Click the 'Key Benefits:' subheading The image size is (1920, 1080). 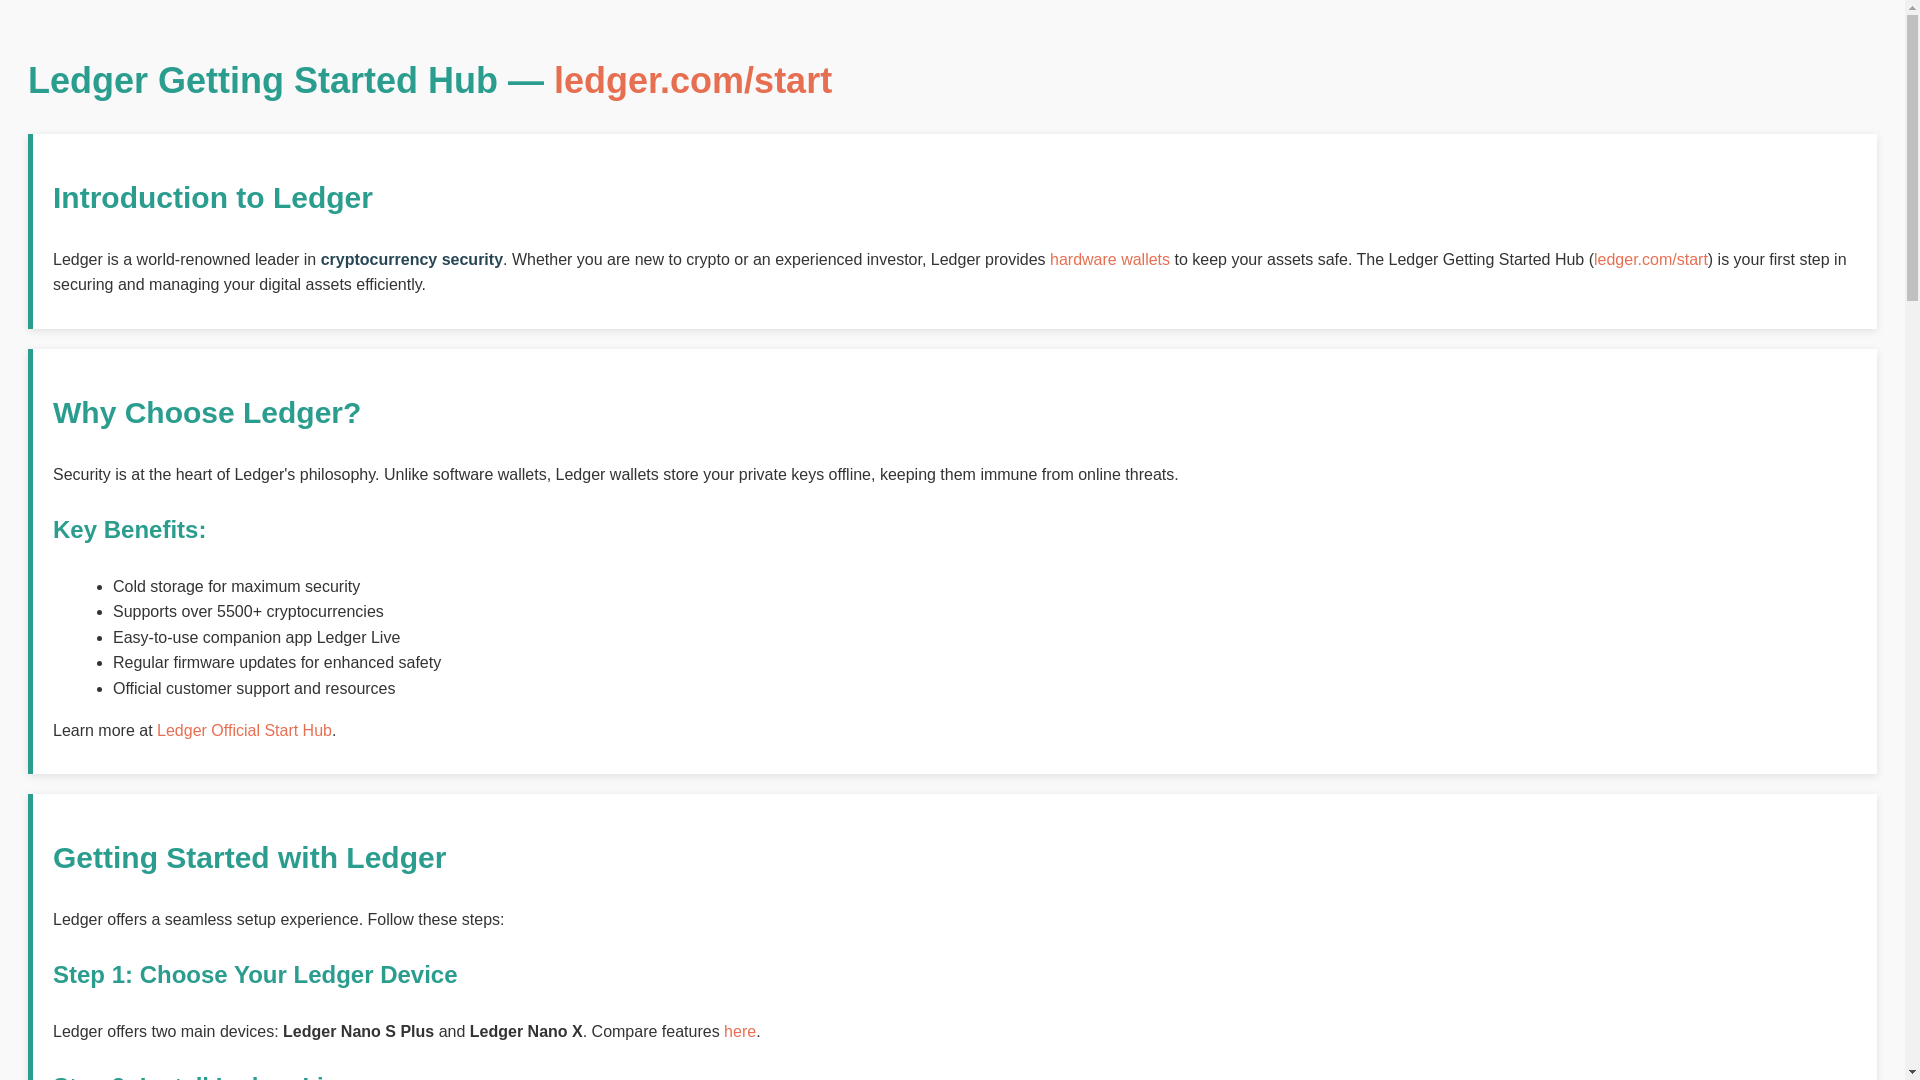click(x=130, y=530)
